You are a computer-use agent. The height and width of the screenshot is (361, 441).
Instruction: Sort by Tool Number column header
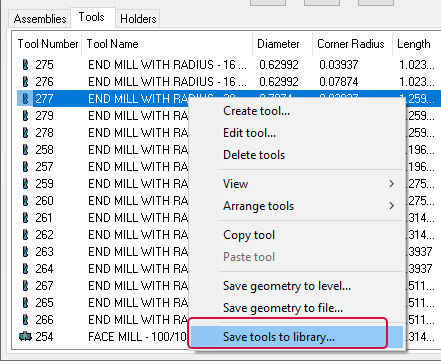coord(48,44)
